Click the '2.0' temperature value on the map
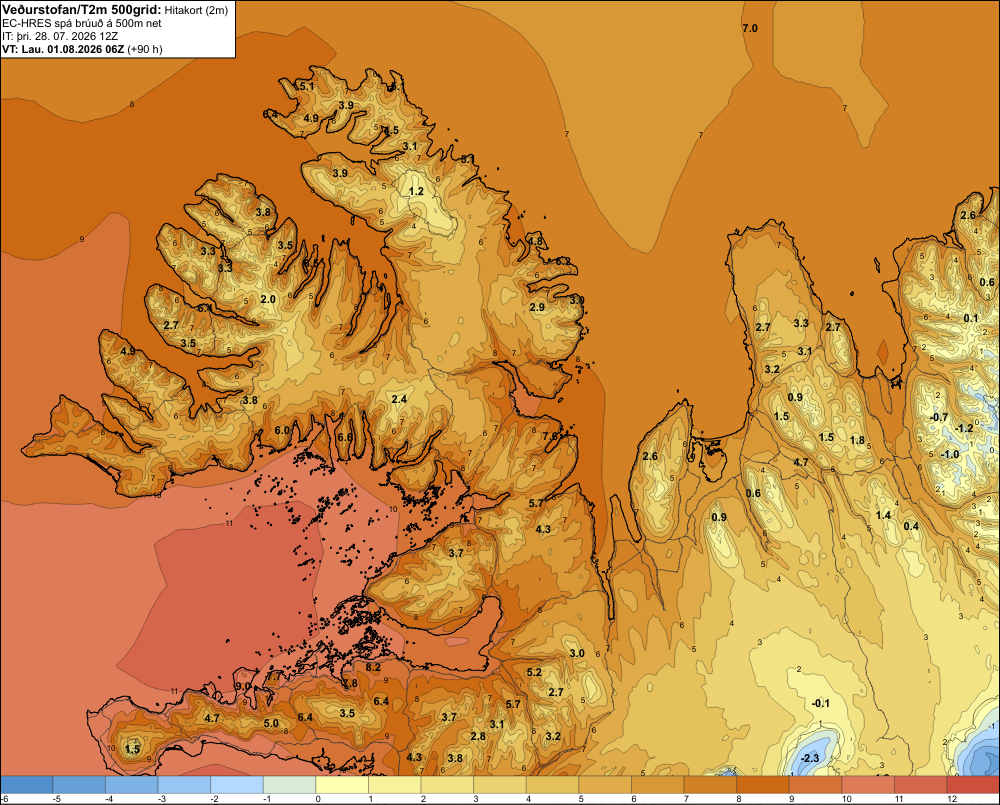The width and height of the screenshot is (1000, 805). pos(268,299)
